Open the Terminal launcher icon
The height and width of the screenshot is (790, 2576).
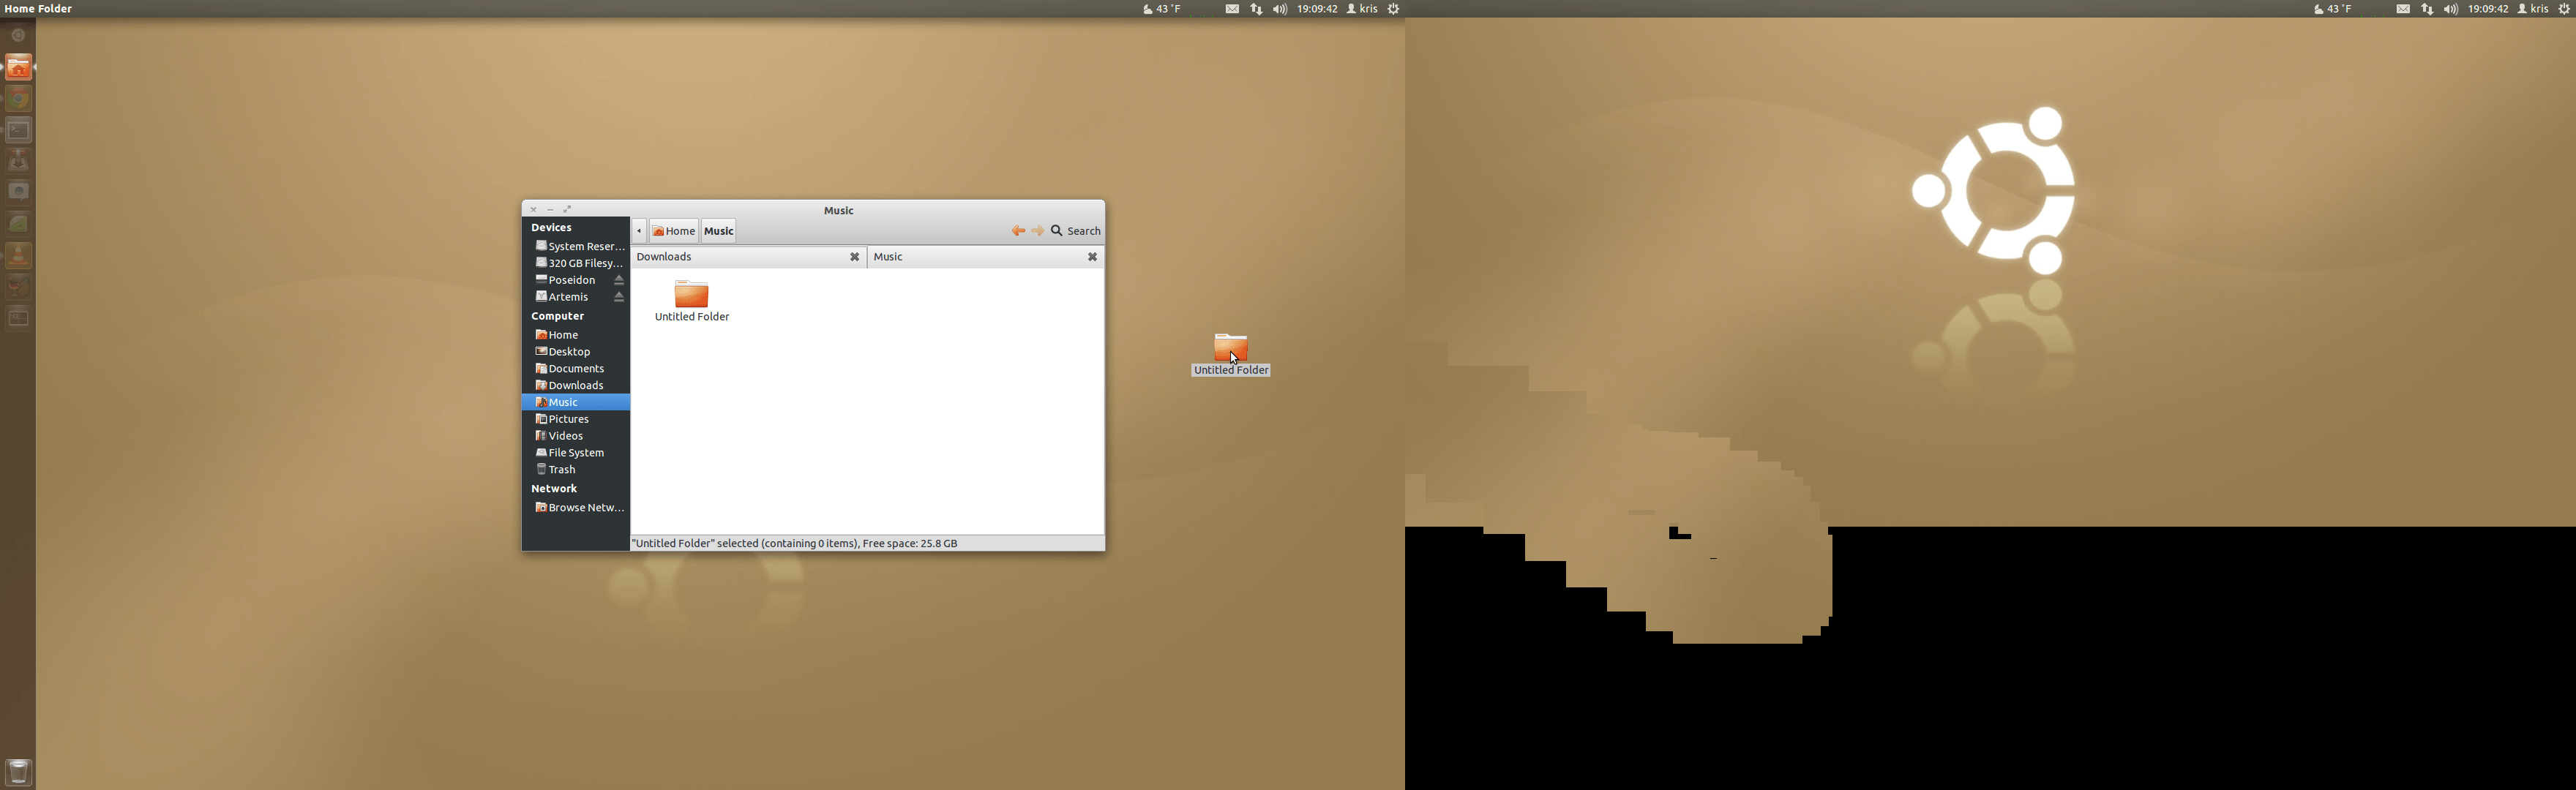[18, 130]
